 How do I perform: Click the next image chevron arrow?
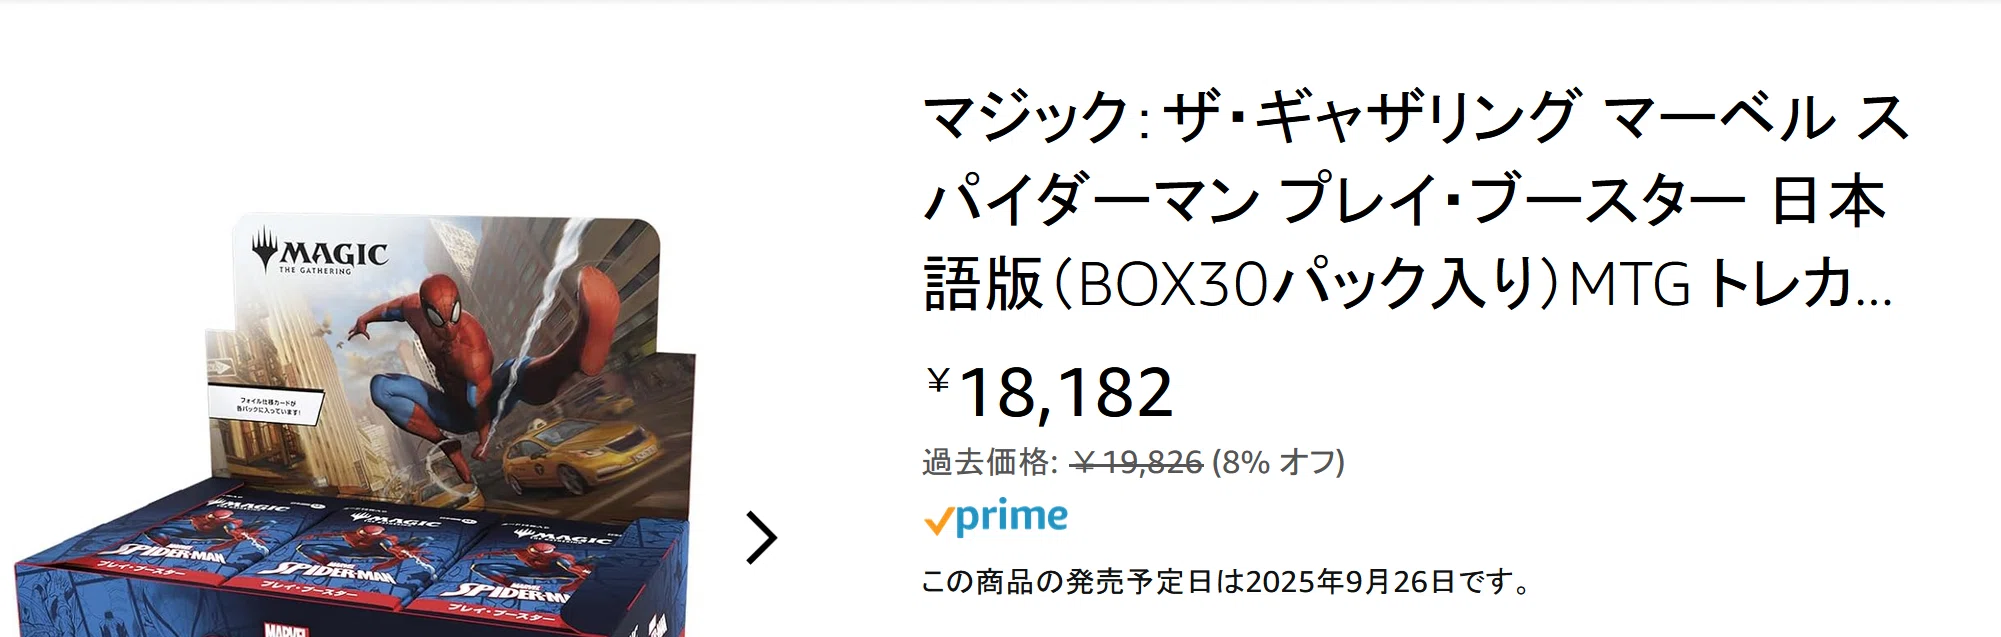[761, 538]
